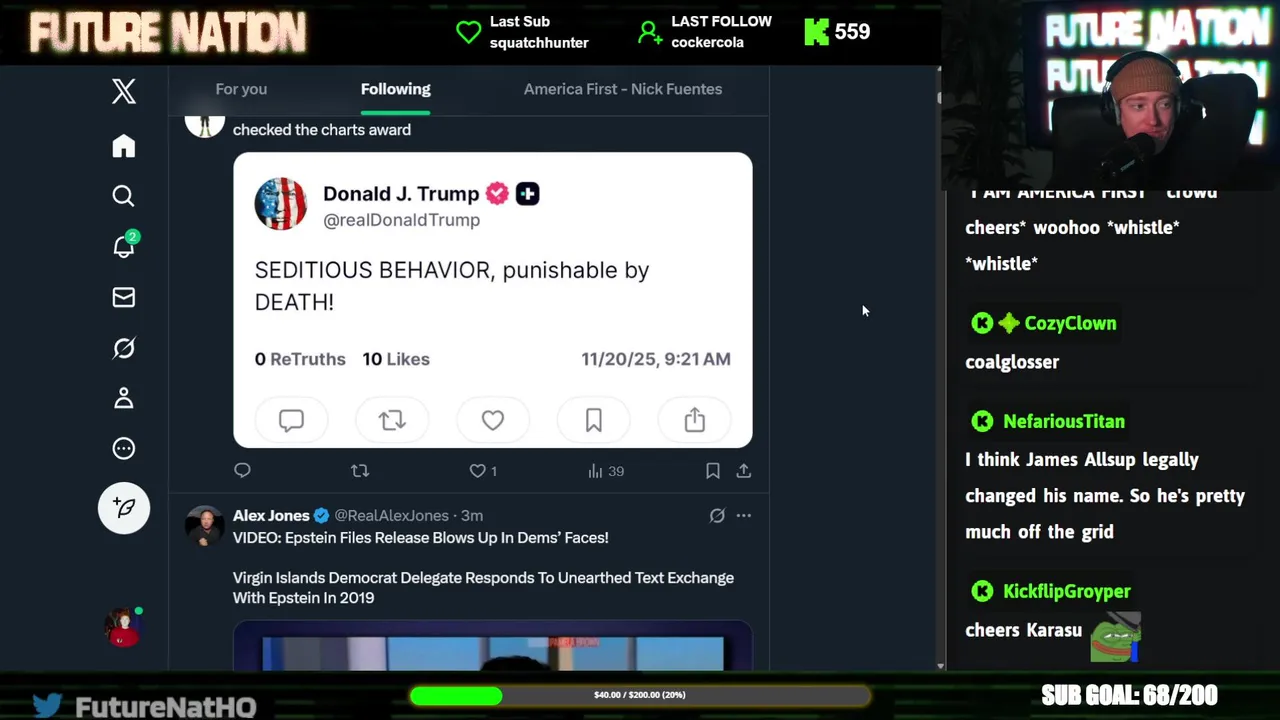Click Pepe emote in KickflipGroyper message
The width and height of the screenshot is (1280, 720).
(1115, 636)
